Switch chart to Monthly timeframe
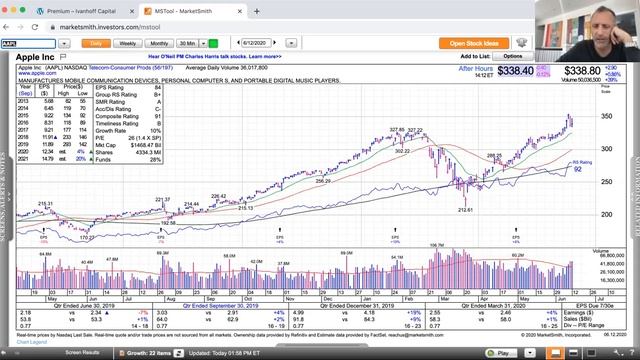The width and height of the screenshot is (640, 360). pyautogui.click(x=159, y=43)
